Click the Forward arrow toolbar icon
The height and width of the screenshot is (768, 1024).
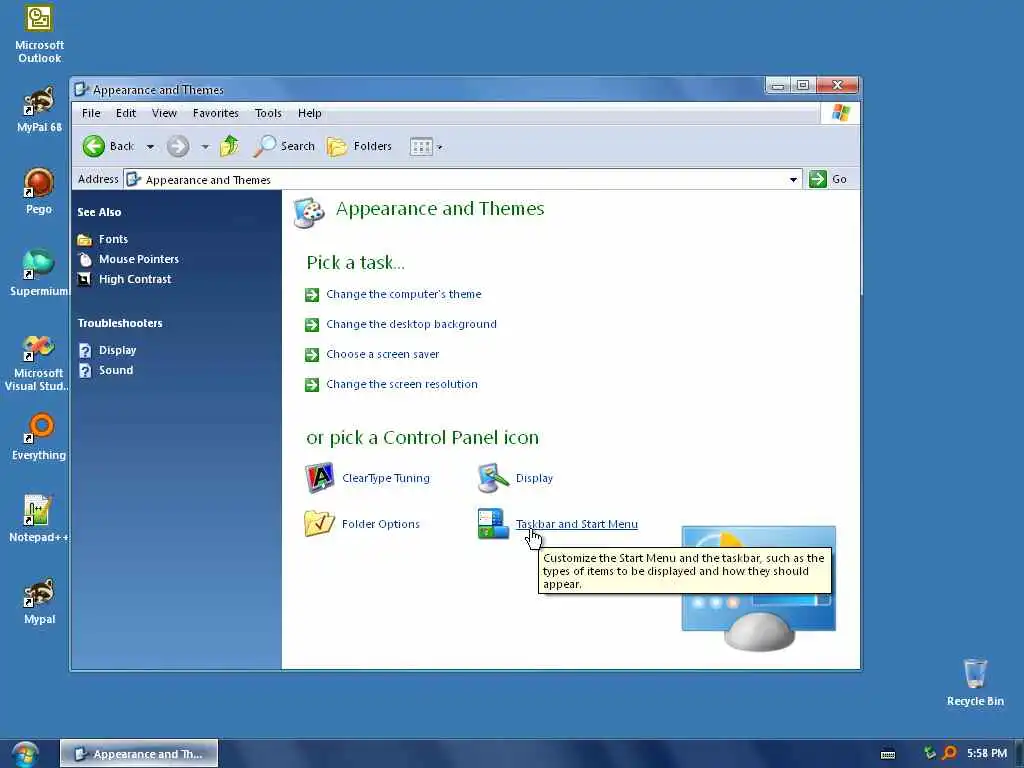(178, 146)
